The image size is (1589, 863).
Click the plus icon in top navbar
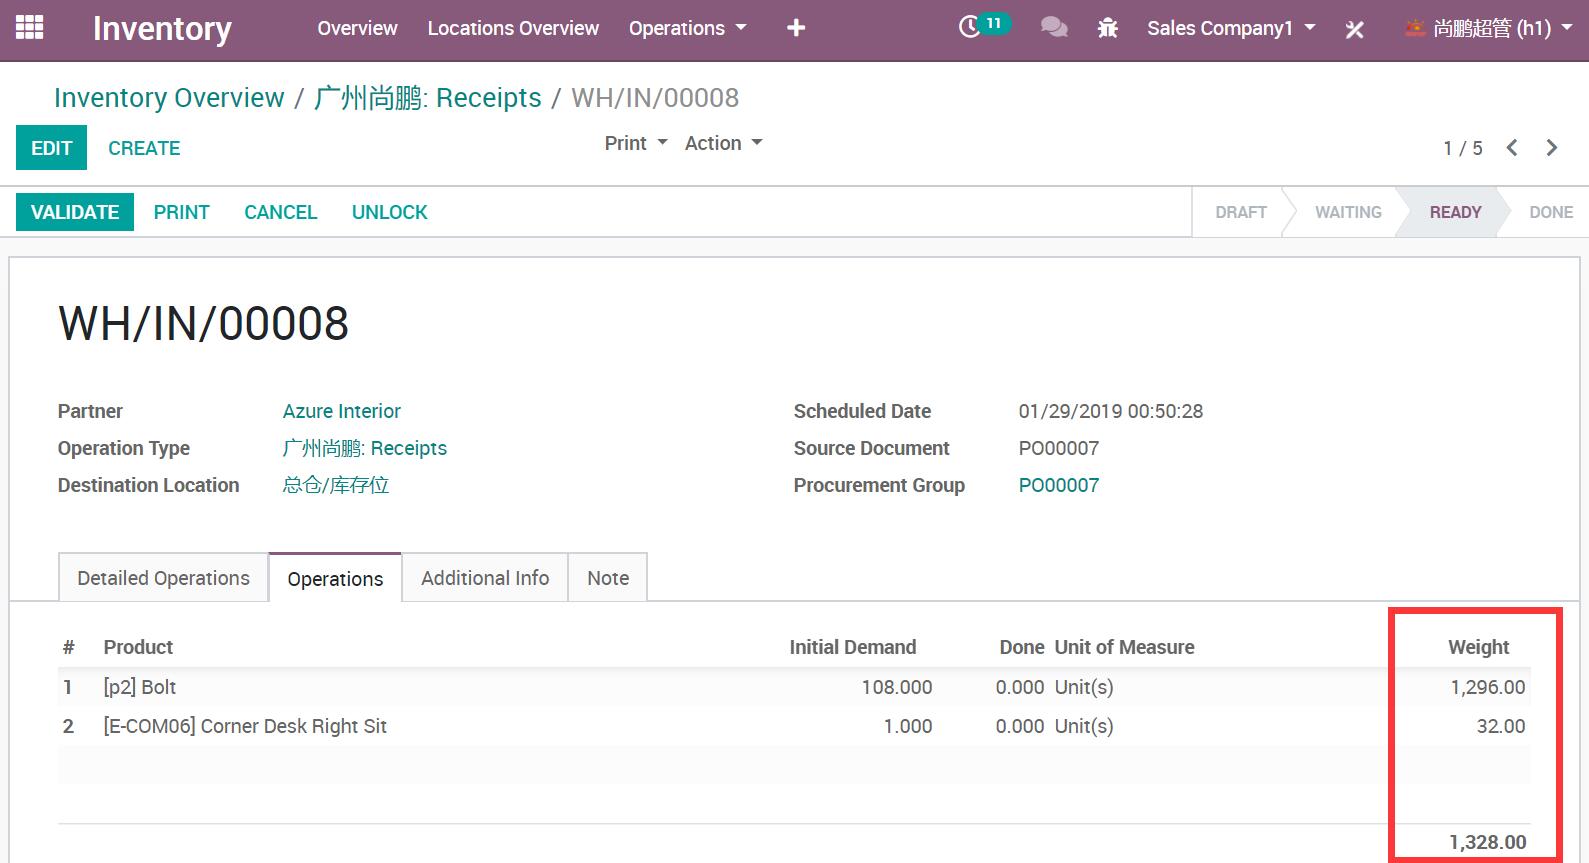click(796, 28)
